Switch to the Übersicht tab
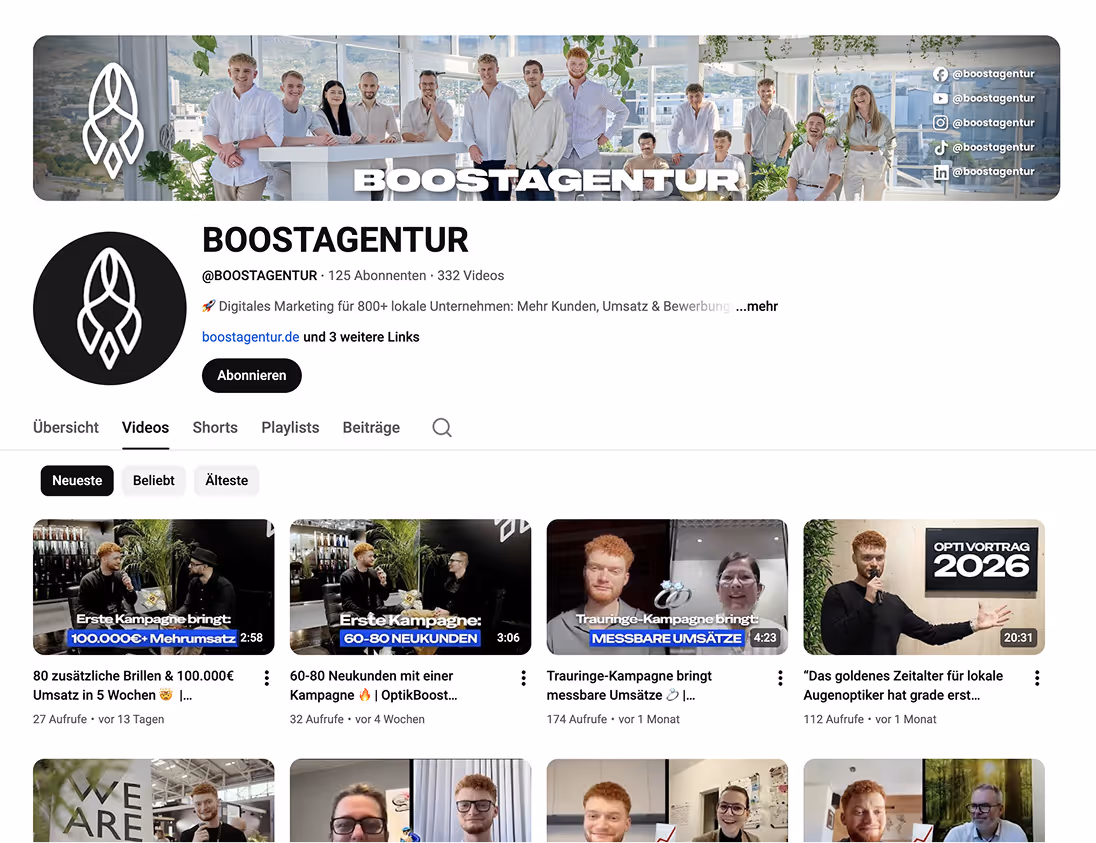Screen dimensions: 1096x843 [66, 428]
